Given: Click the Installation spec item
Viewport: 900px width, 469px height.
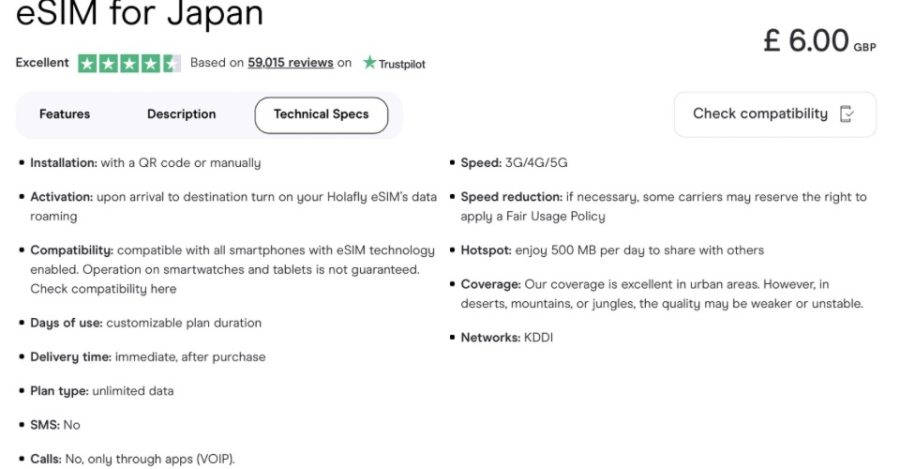Looking at the screenshot, I should (x=145, y=163).
